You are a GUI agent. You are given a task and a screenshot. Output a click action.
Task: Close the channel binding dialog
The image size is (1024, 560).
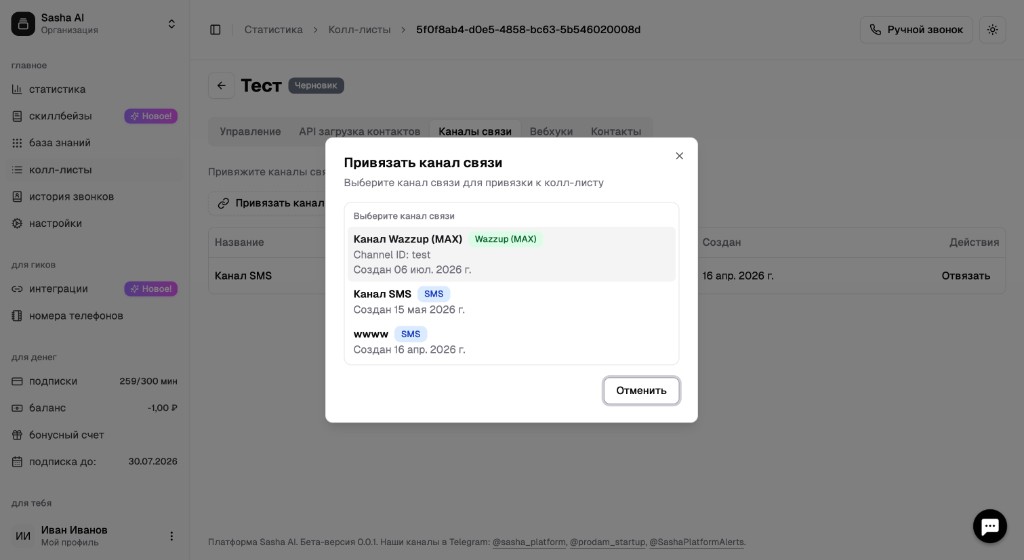[679, 156]
